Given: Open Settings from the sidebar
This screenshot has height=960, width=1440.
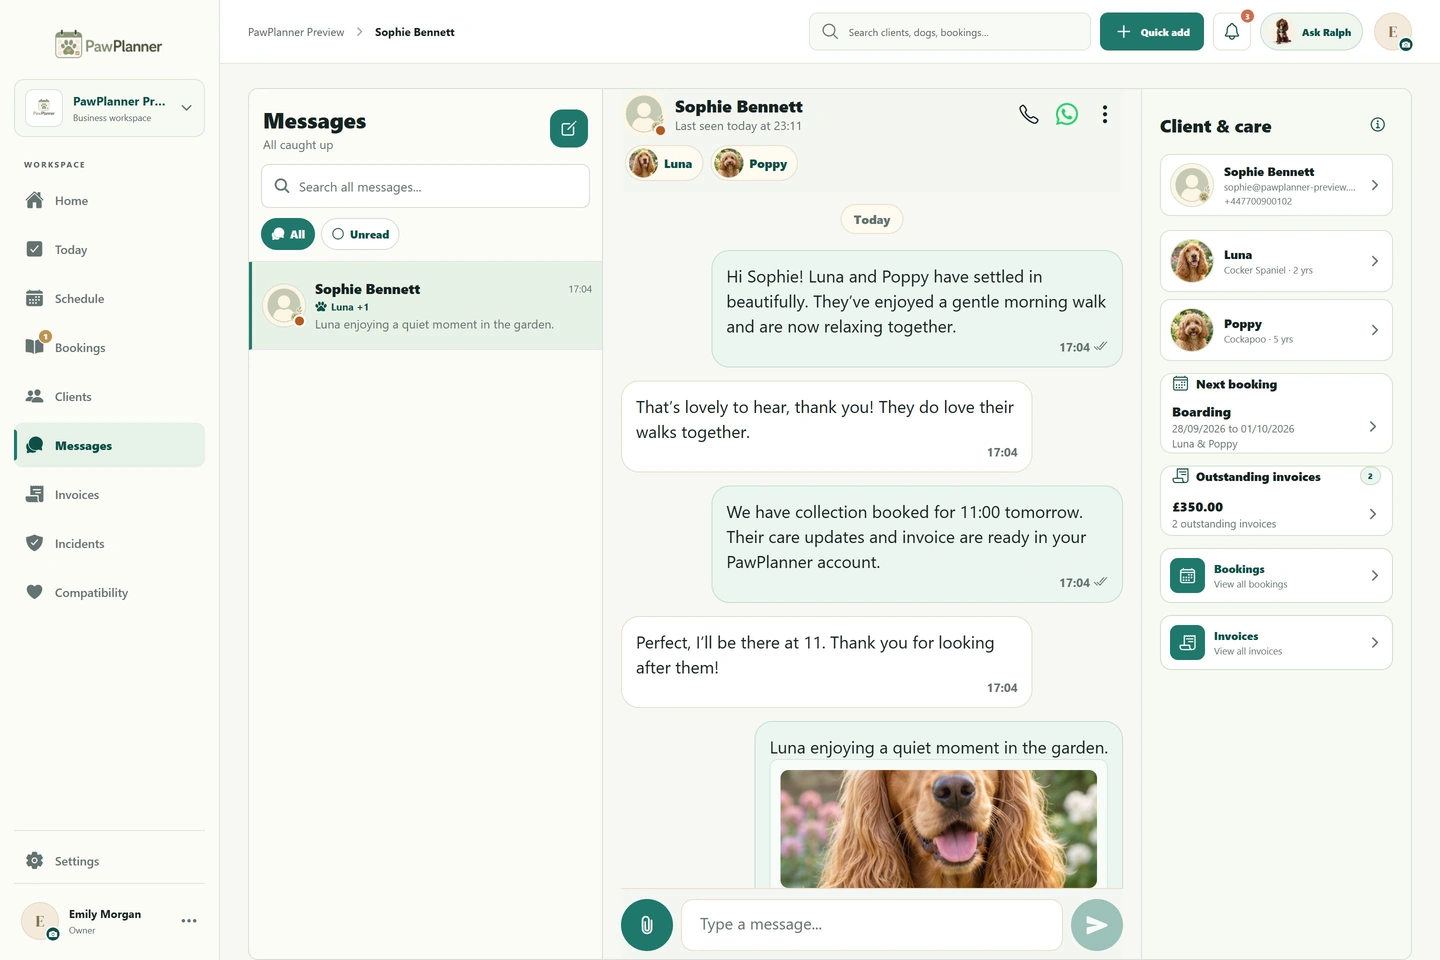Looking at the screenshot, I should [109, 861].
